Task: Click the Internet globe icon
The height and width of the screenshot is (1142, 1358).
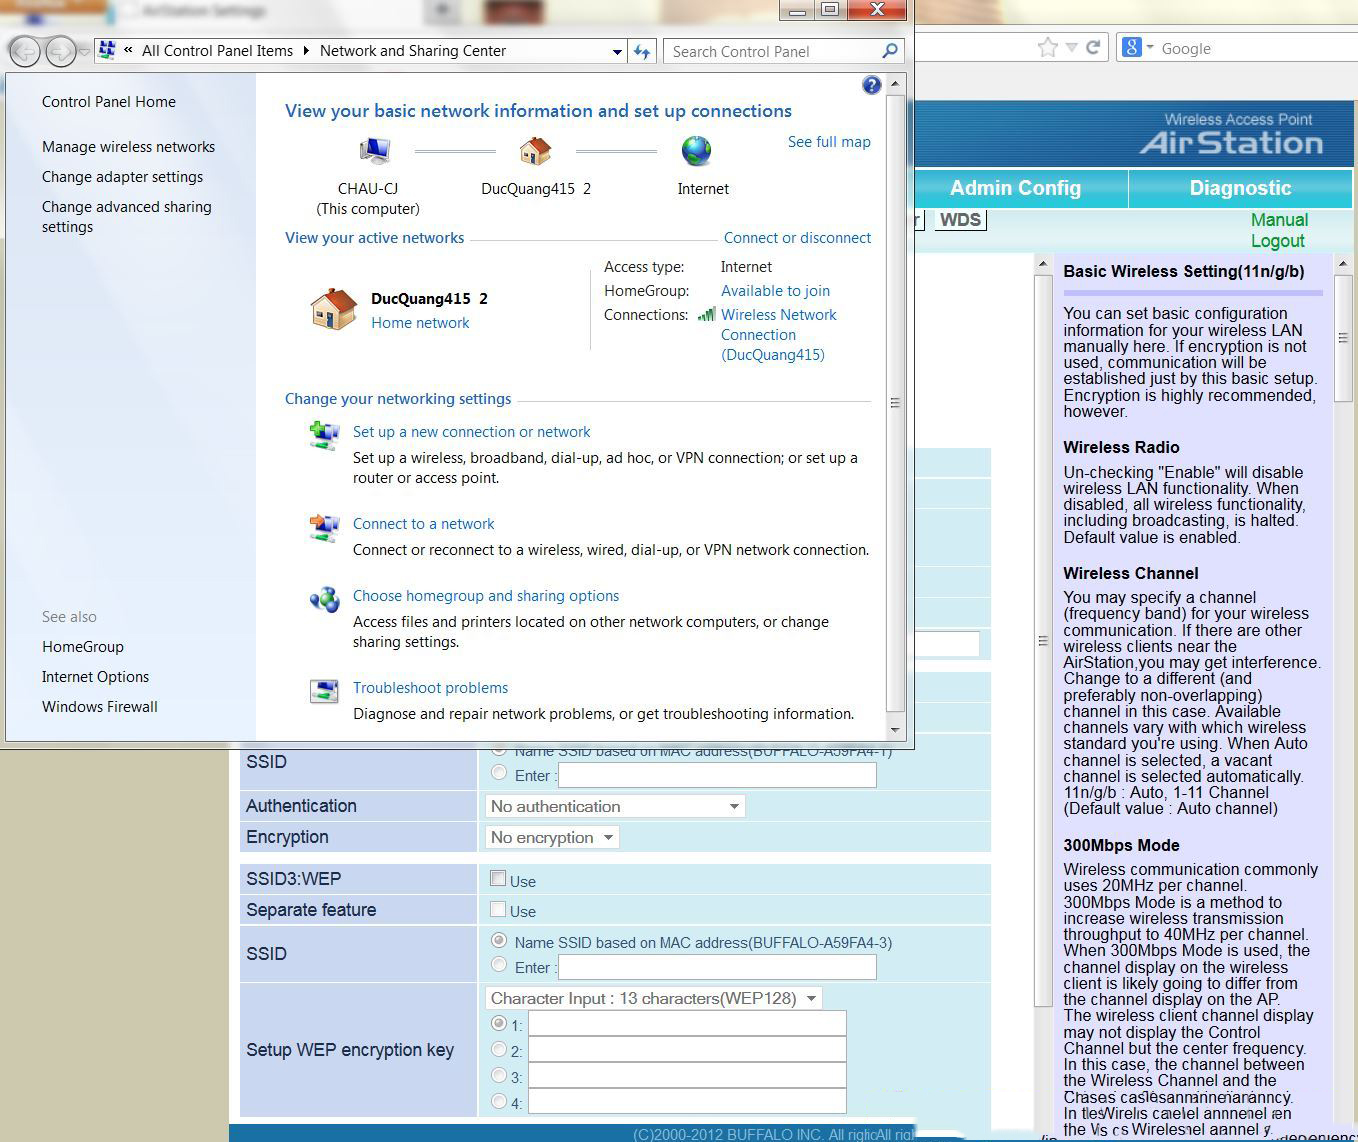Action: 696,151
